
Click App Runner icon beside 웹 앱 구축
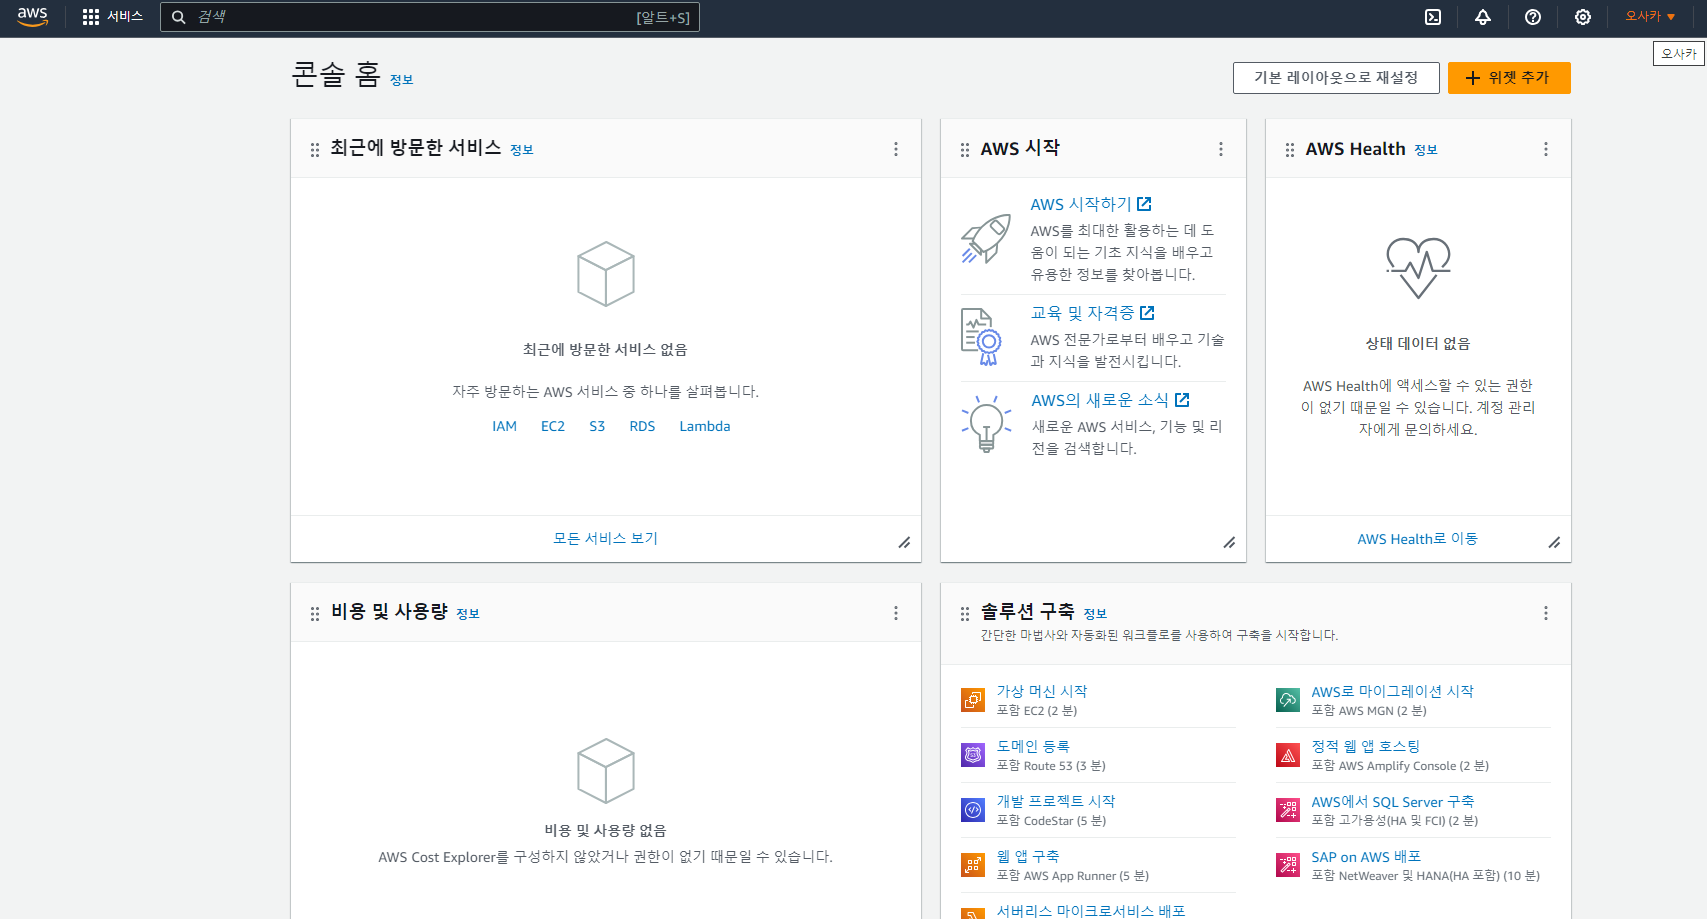pyautogui.click(x=973, y=865)
